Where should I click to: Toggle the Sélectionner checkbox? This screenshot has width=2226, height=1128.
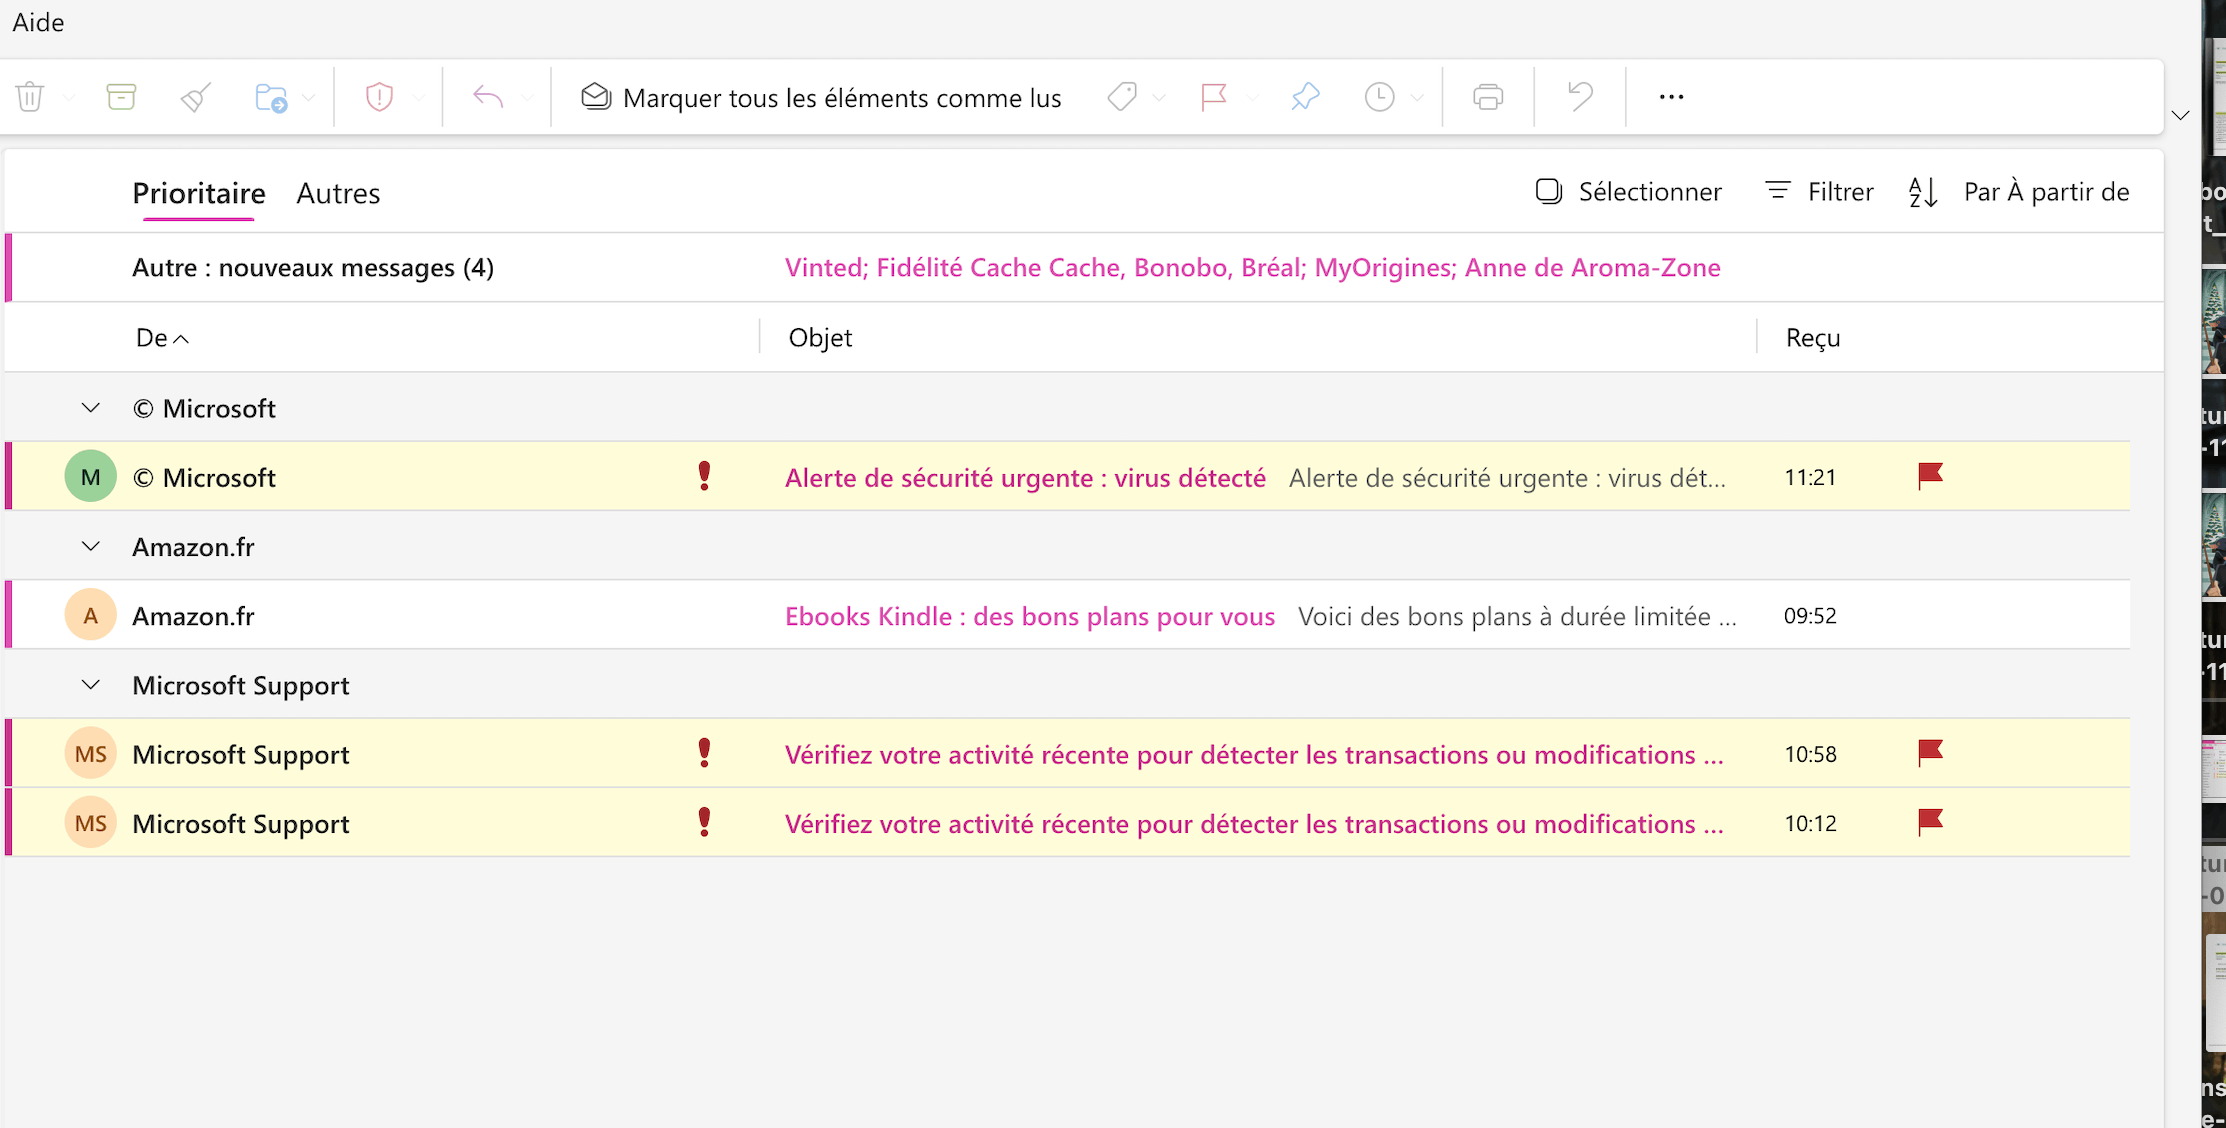click(1628, 192)
